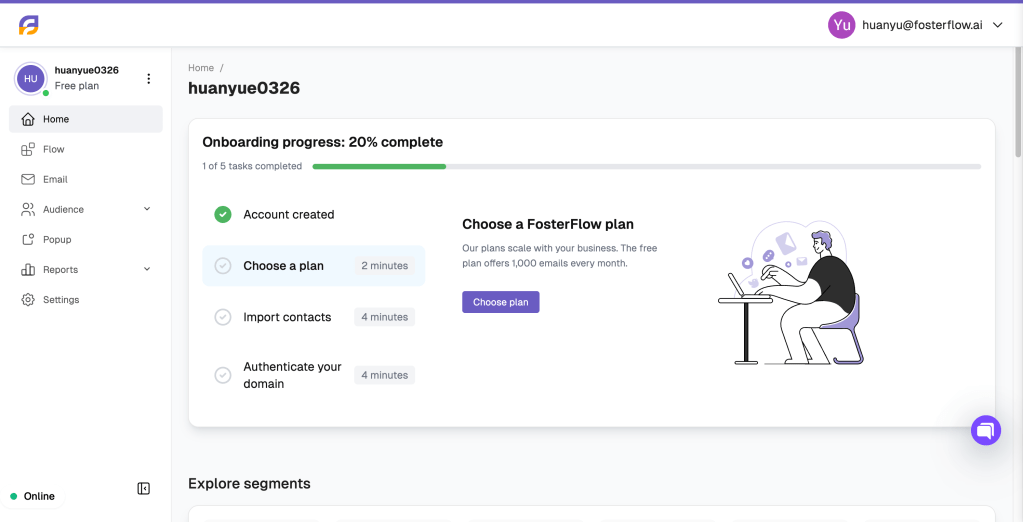1023x522 pixels.
Task: Click the Choose a plan step checkmark
Action: pos(223,266)
